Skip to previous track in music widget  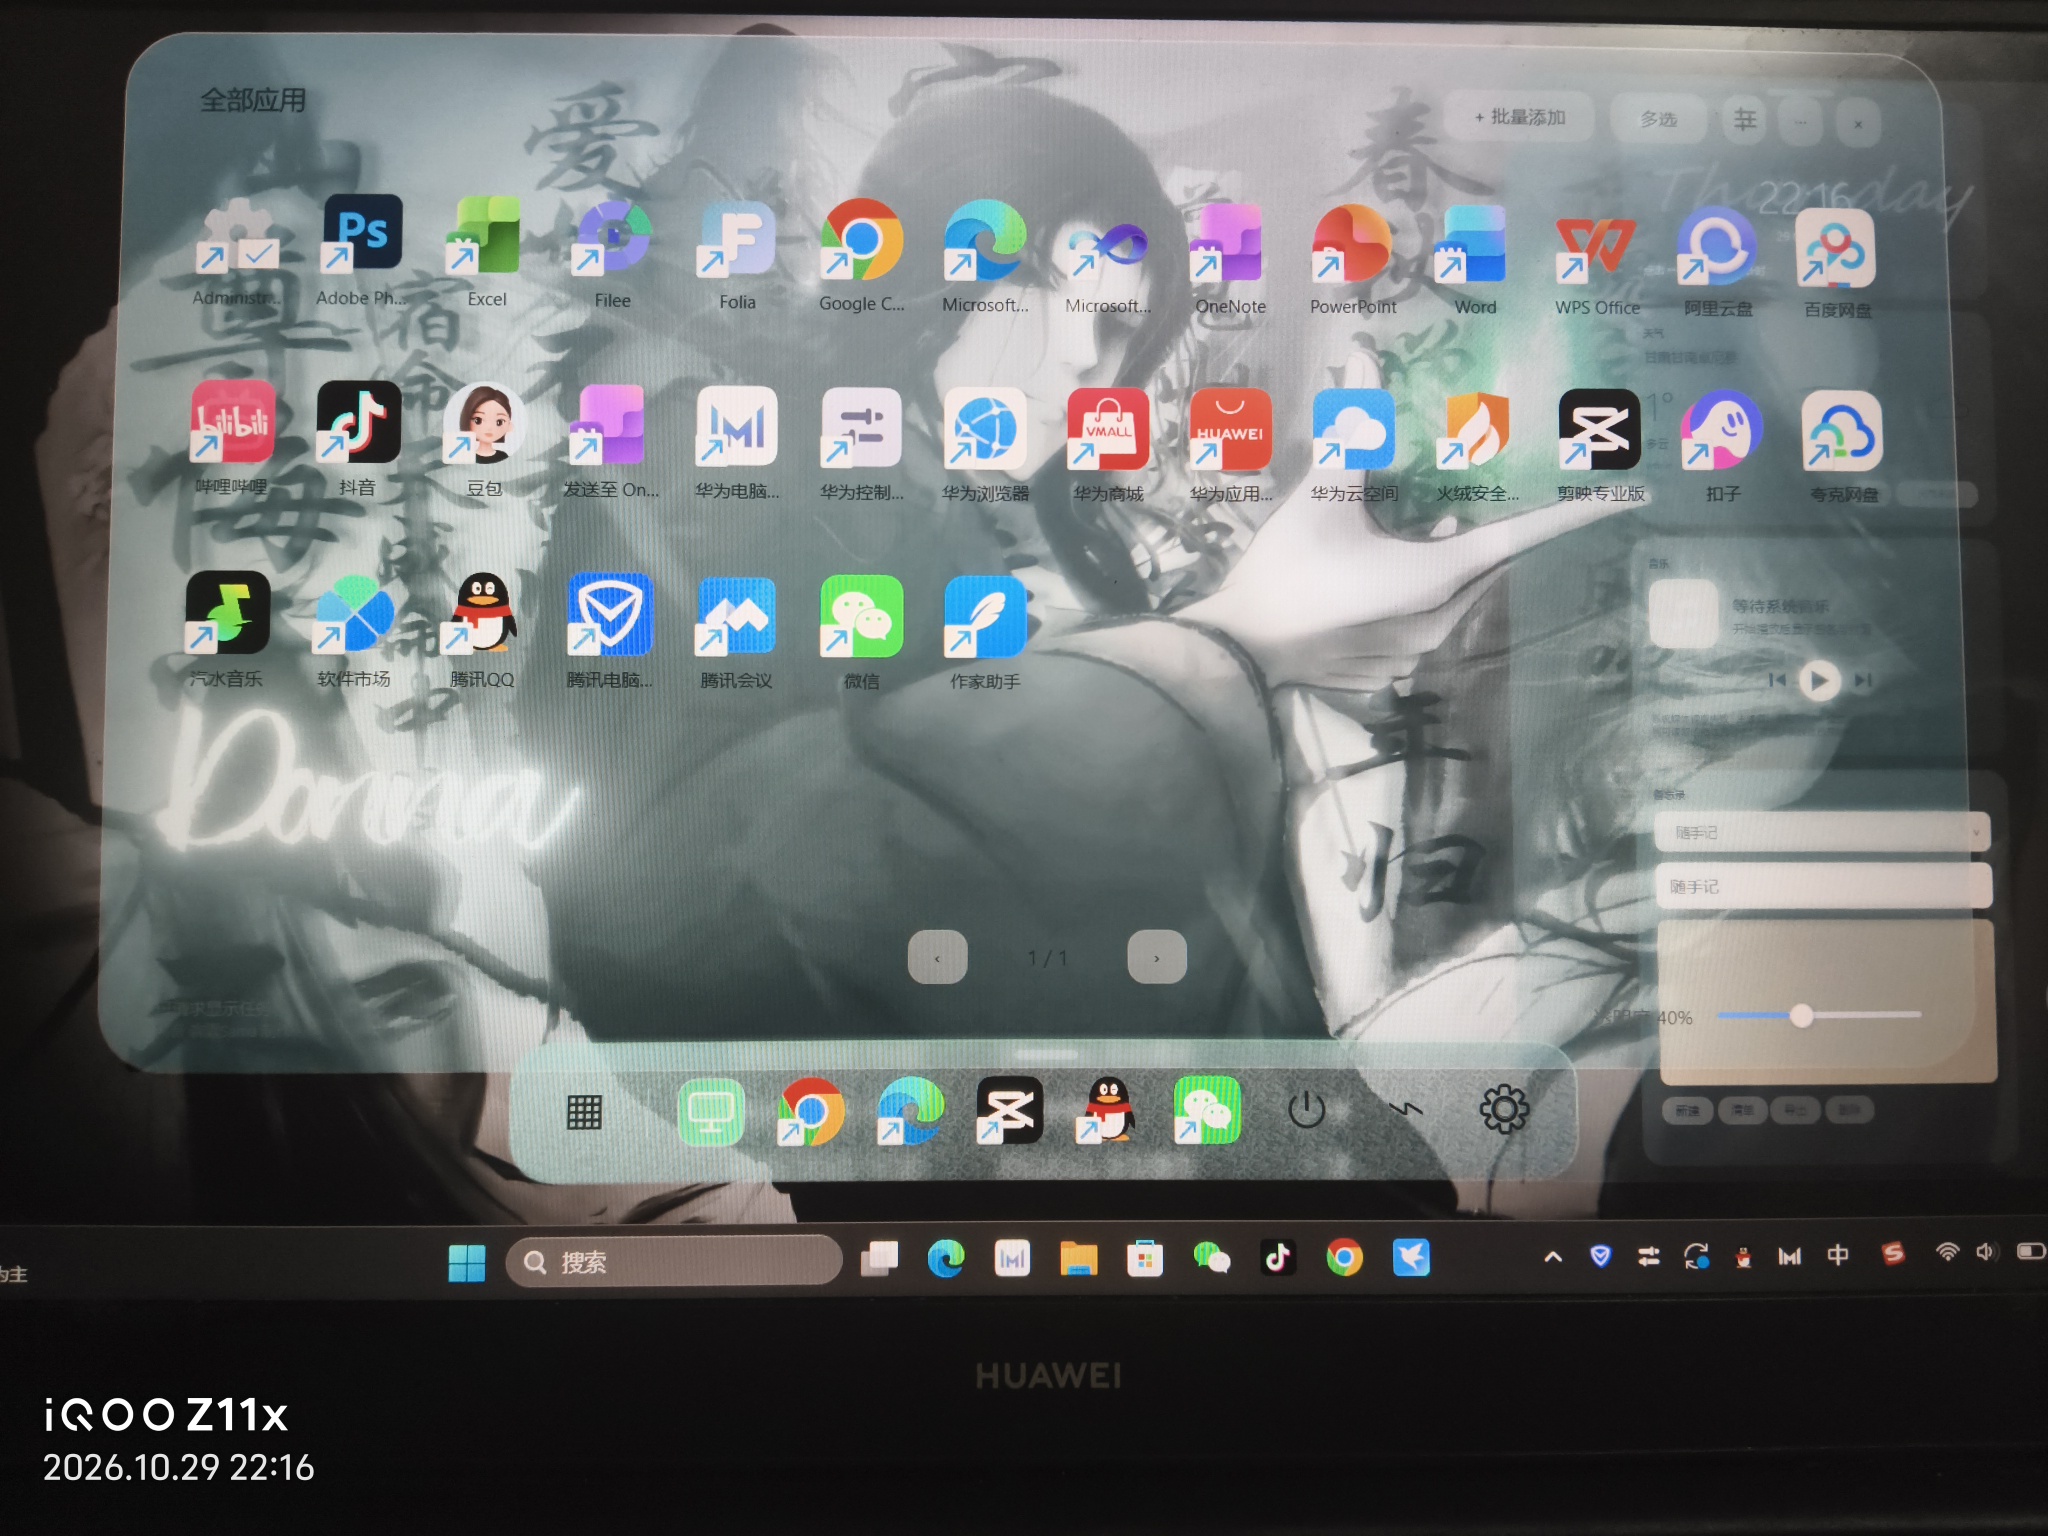pos(1777,680)
